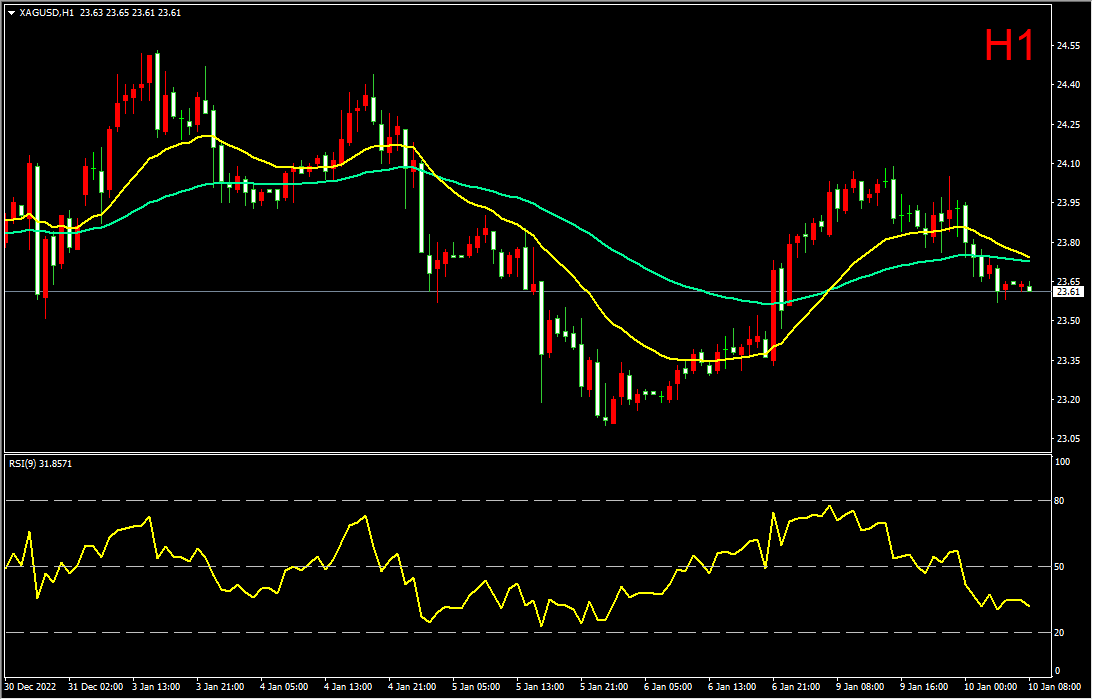The width and height of the screenshot is (1093, 700).
Task: Click the 6 Jan 05:00 time axis label
Action: 668,687
